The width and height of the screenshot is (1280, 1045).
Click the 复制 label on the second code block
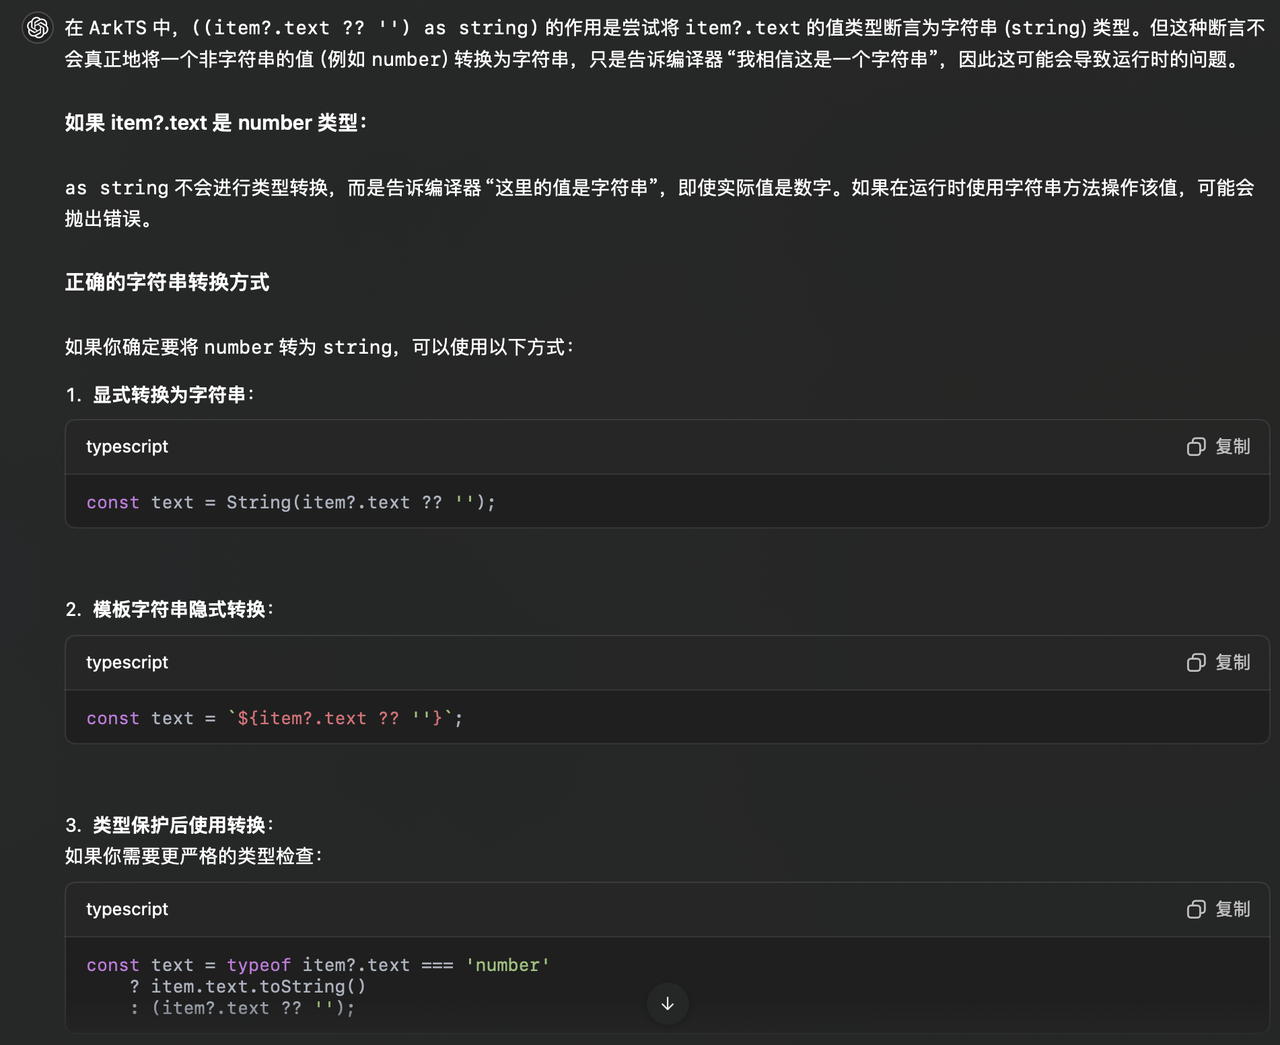(1232, 663)
